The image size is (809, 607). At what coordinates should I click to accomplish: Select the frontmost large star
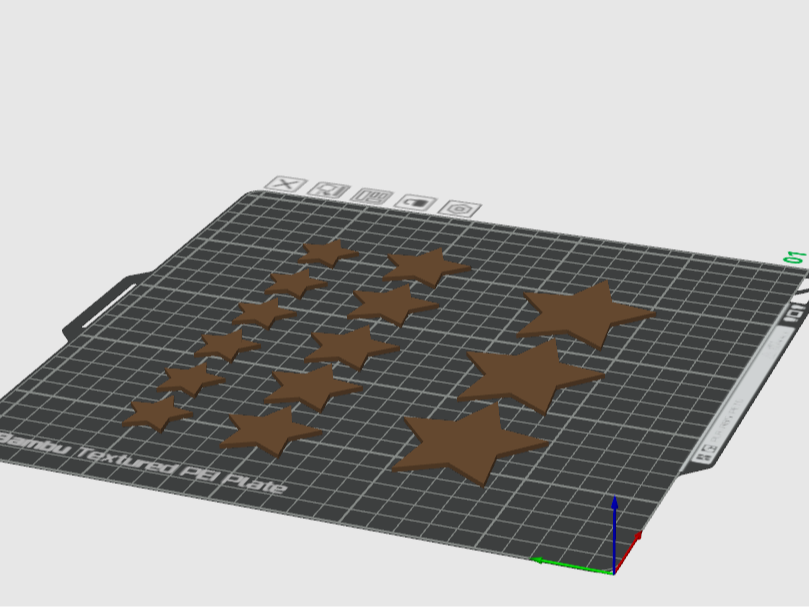click(x=470, y=444)
